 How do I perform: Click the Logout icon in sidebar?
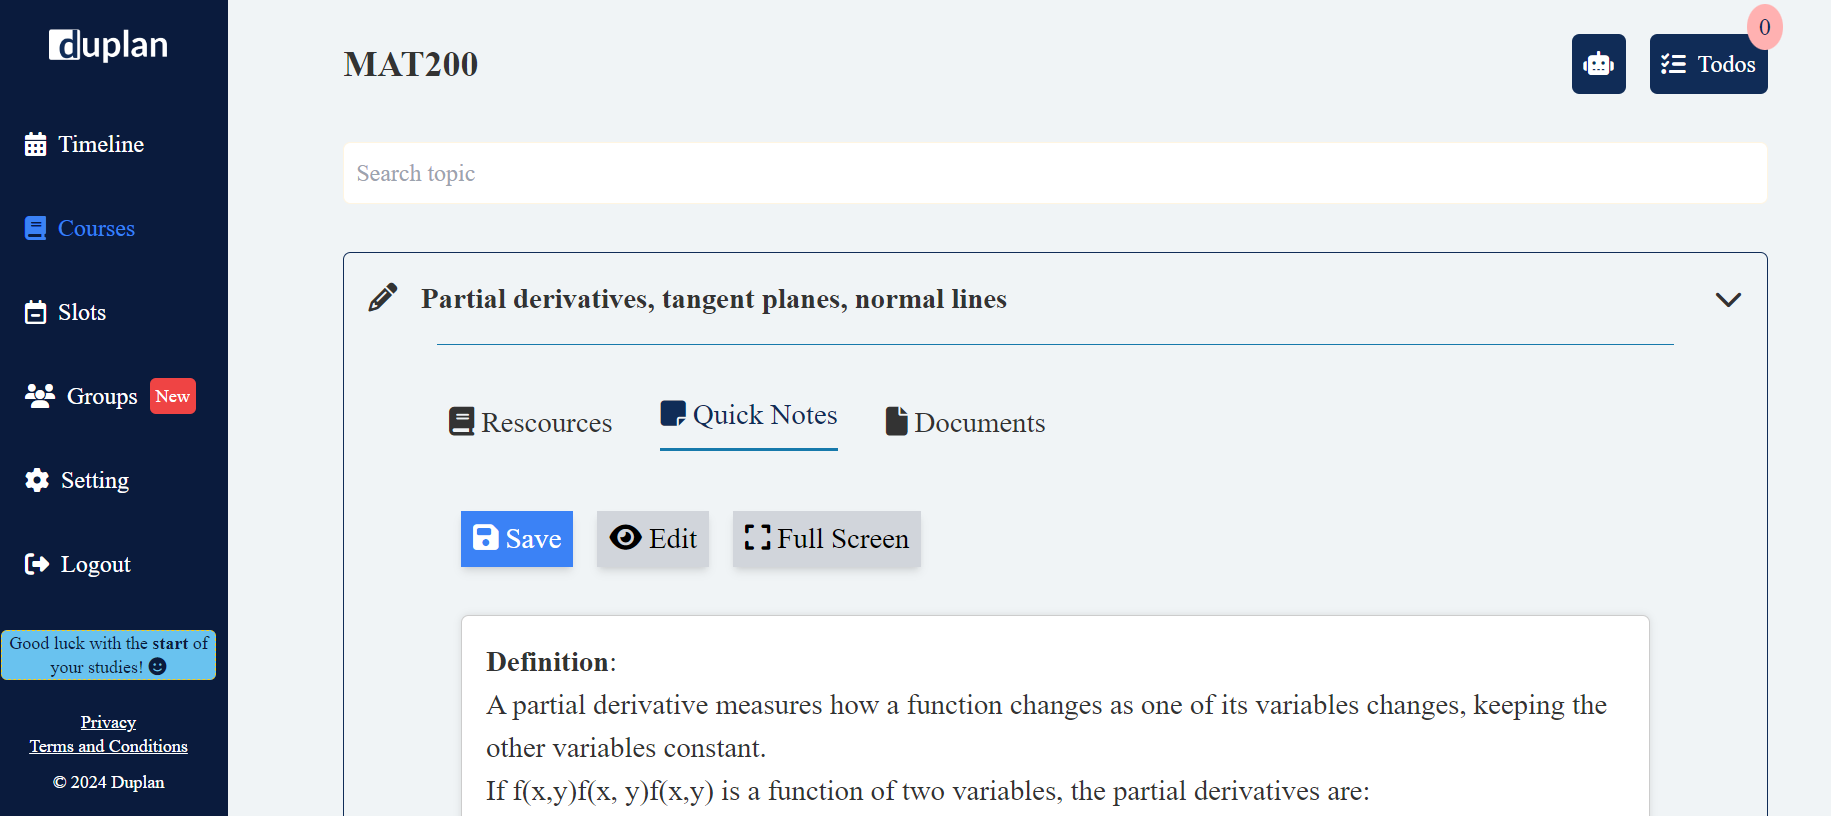point(36,563)
